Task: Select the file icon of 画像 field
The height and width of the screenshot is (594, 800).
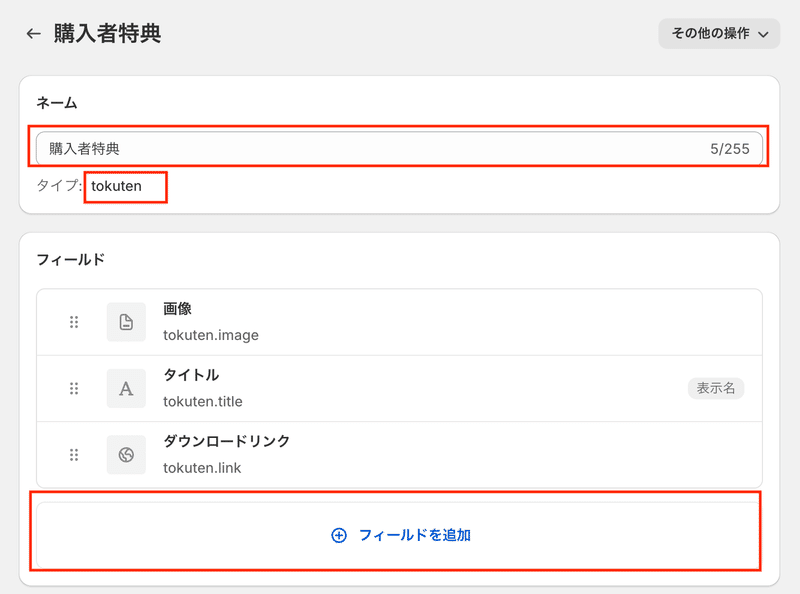Action: pos(126,322)
